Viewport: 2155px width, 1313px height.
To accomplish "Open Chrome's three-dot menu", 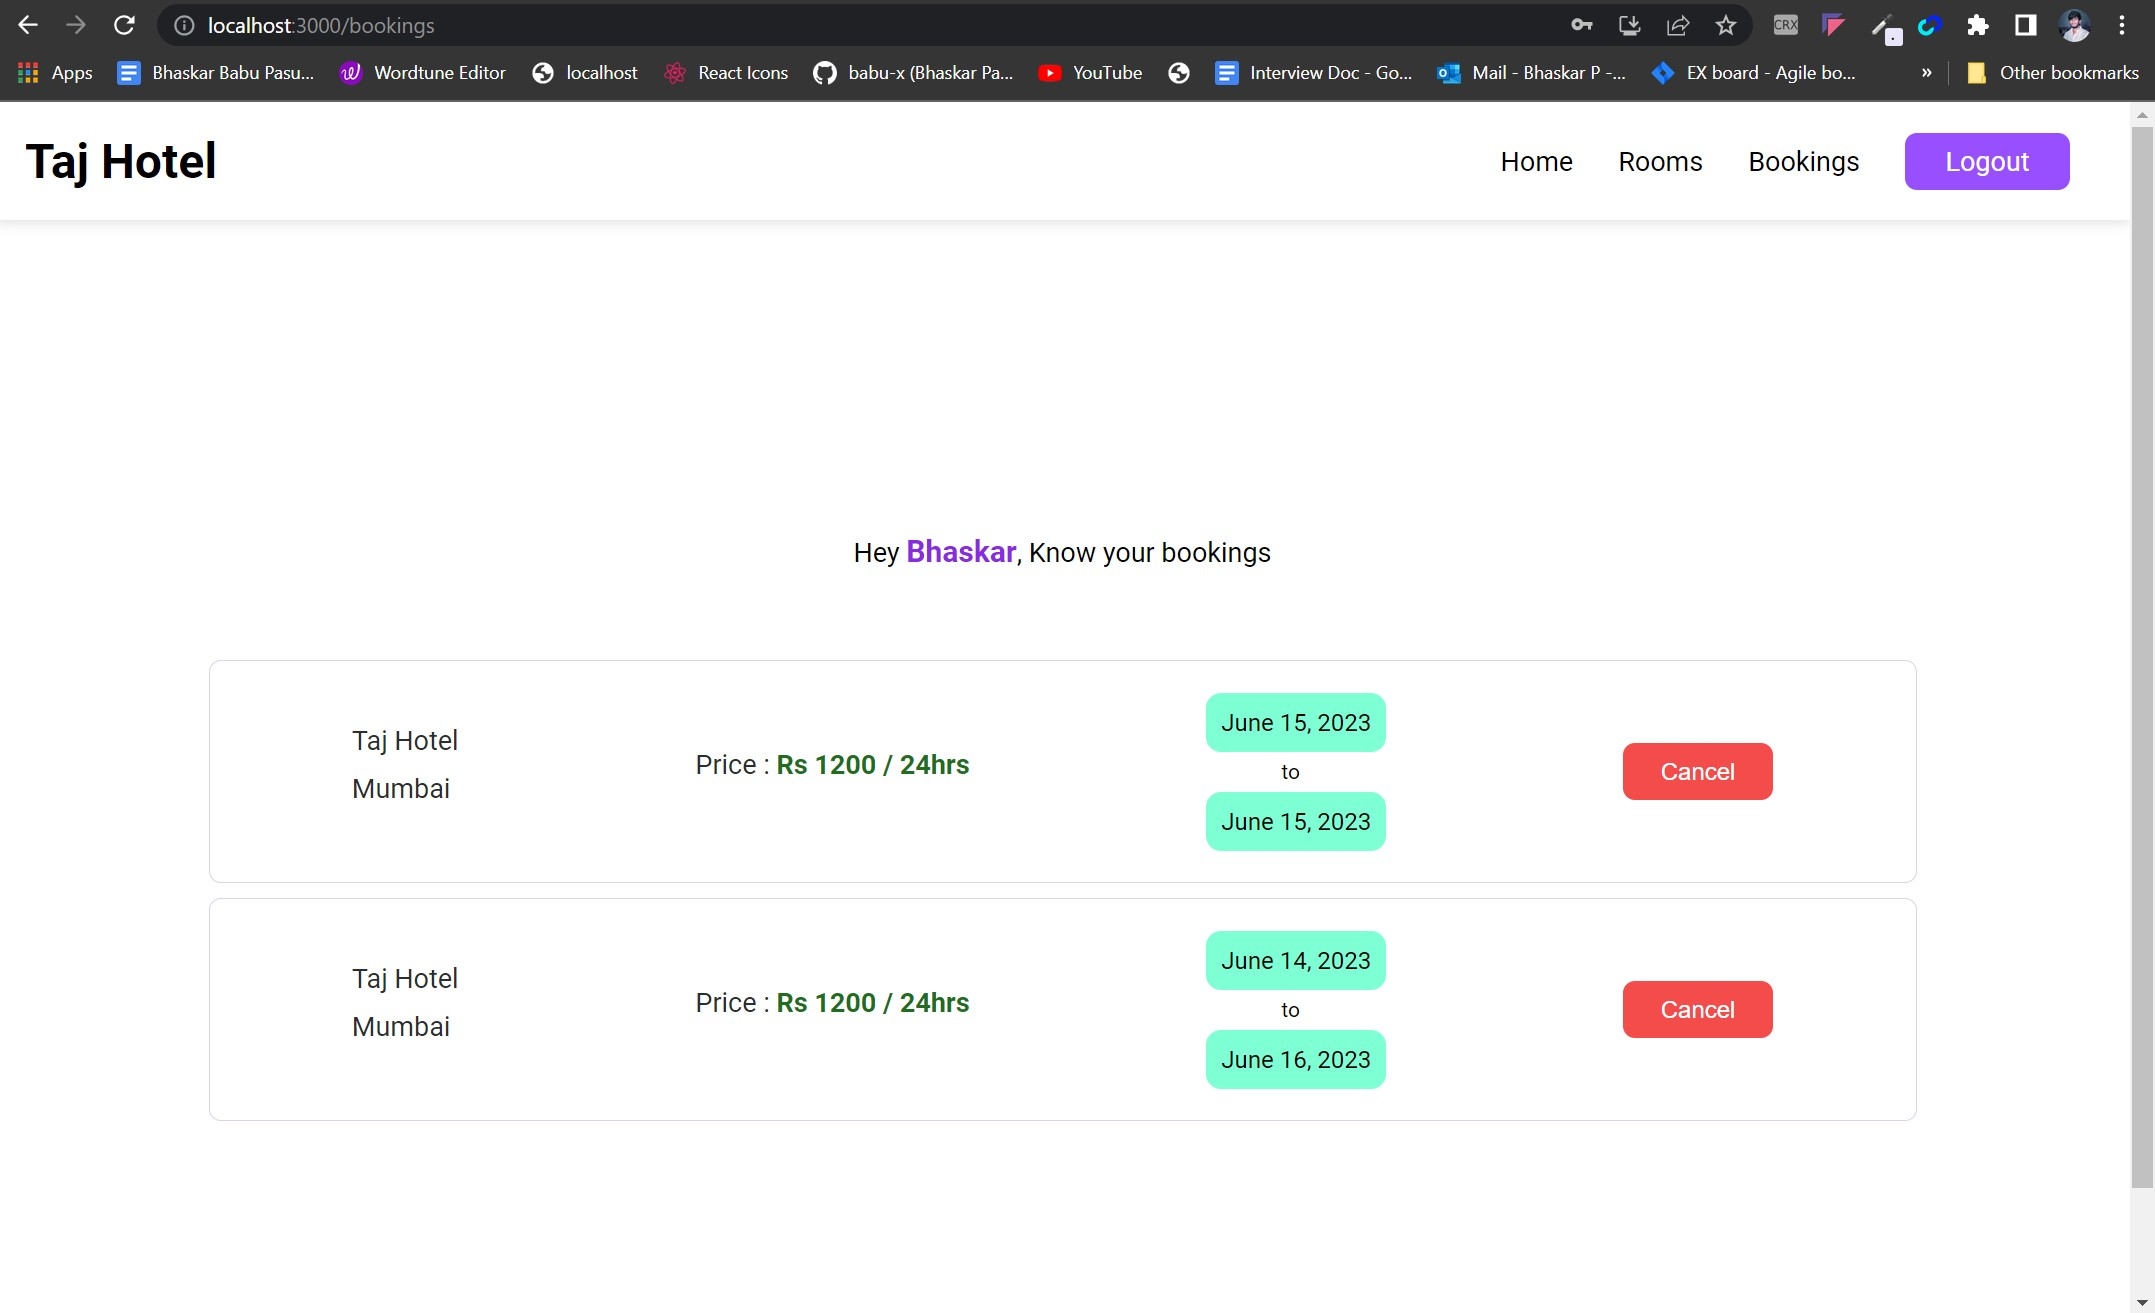I will coord(2122,25).
